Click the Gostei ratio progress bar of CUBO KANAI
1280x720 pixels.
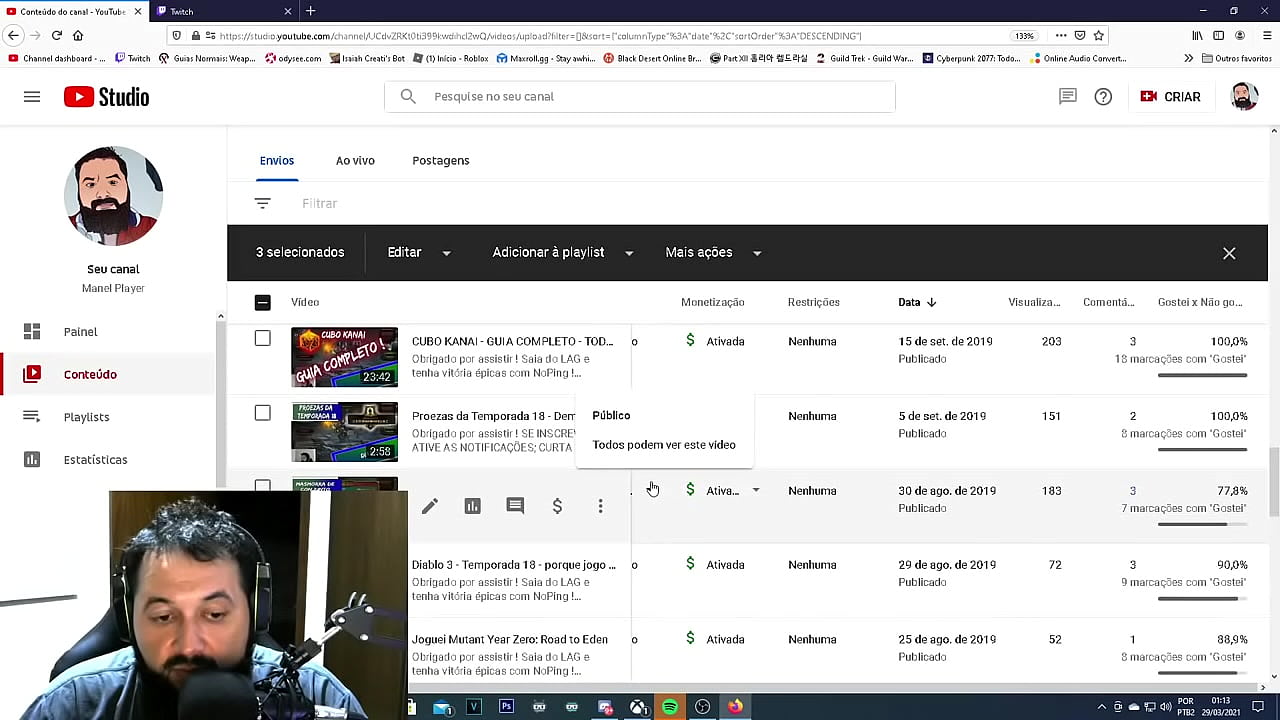click(1202, 375)
